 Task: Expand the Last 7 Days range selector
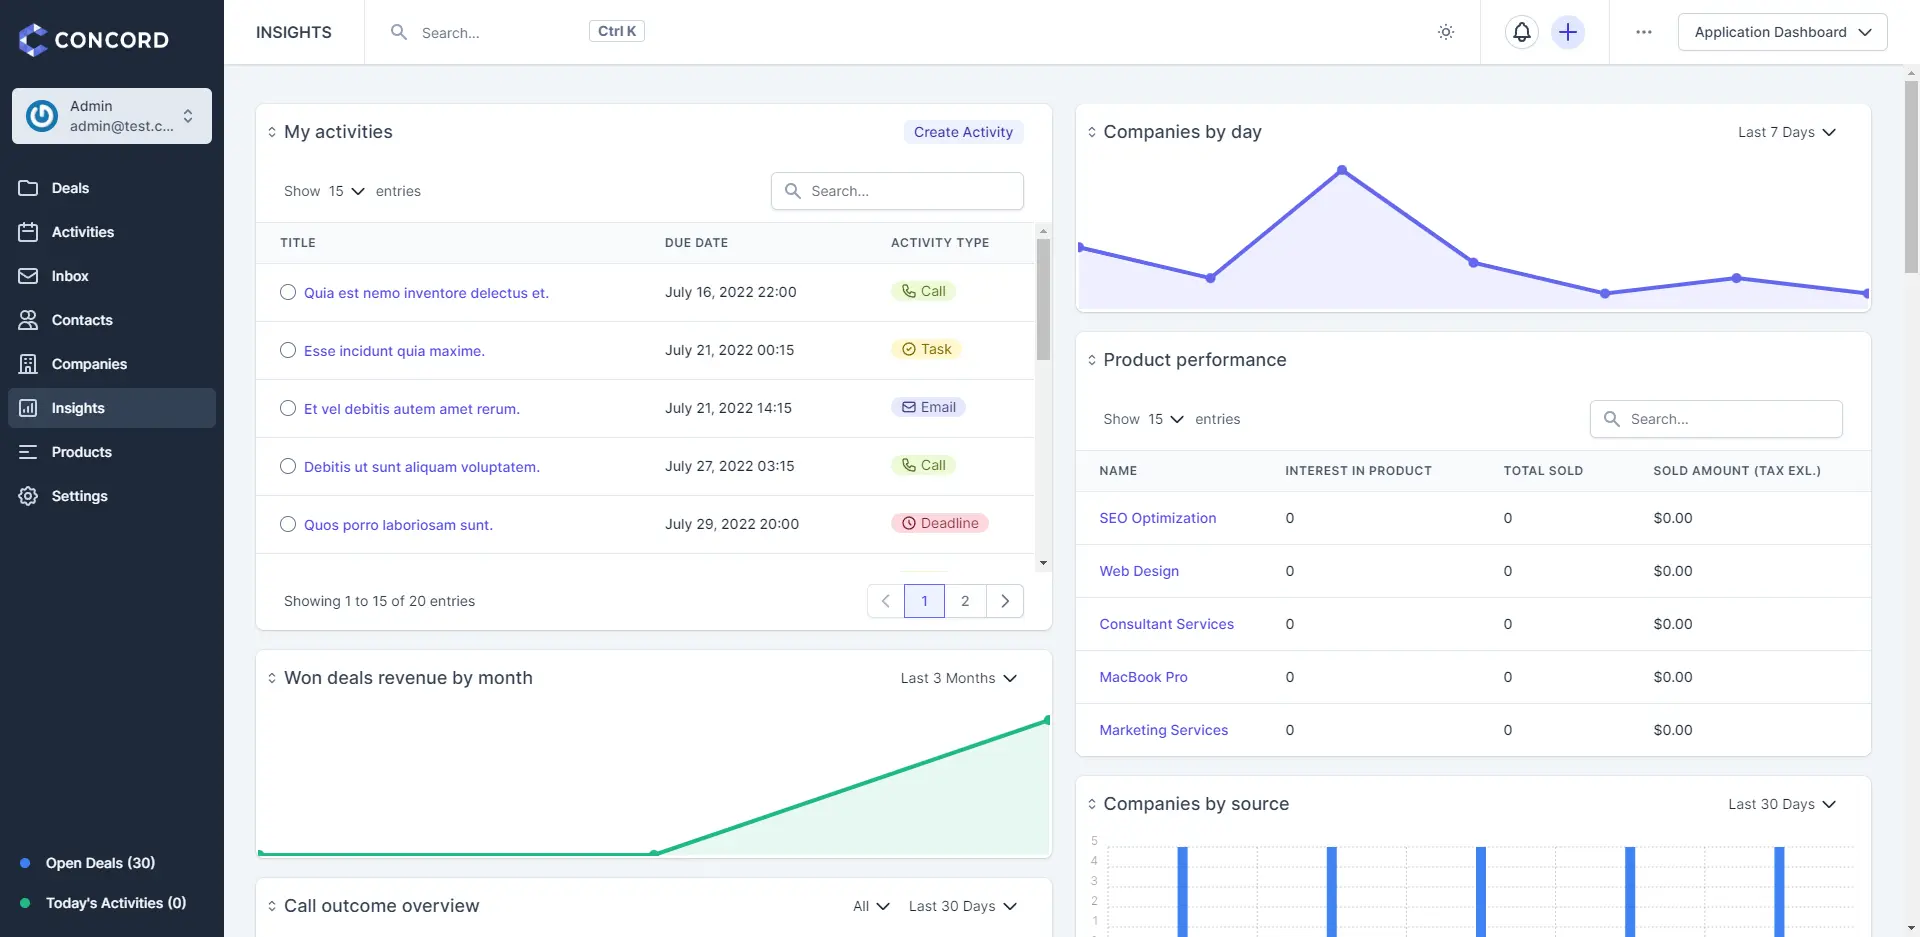[1786, 132]
